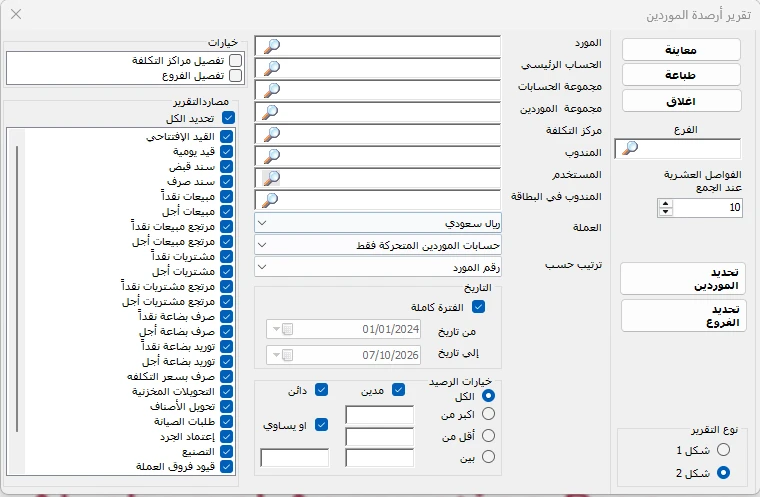Viewport: 760px width, 497px height.
Task: Toggle الفترة كاملة checkbox
Action: click(x=478, y=307)
